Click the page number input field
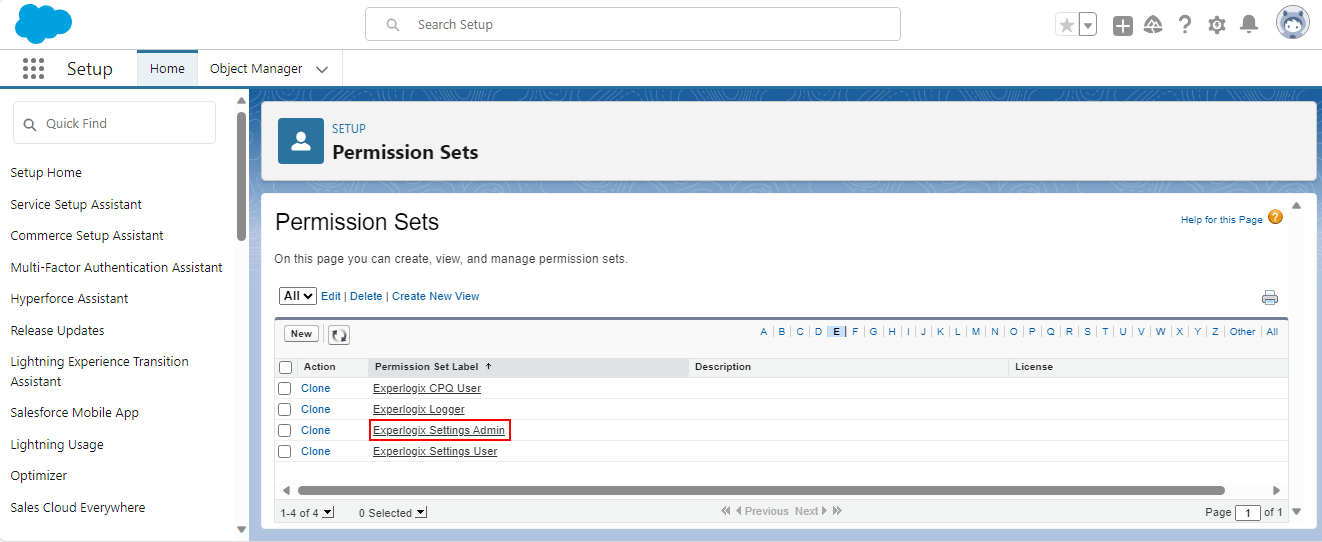The width and height of the screenshot is (1322, 542). click(x=1248, y=513)
